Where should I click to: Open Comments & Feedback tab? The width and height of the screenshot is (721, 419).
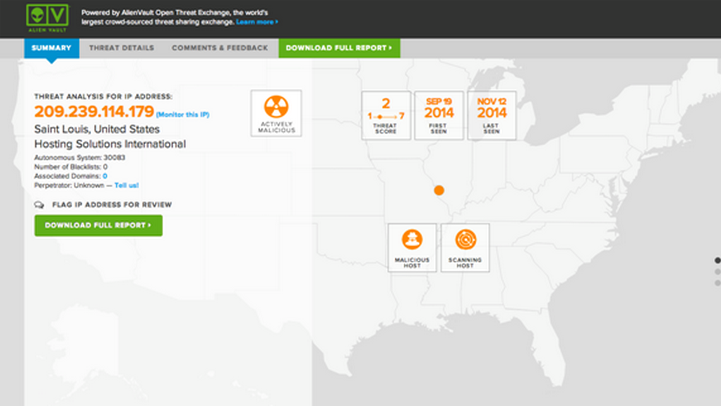(220, 48)
